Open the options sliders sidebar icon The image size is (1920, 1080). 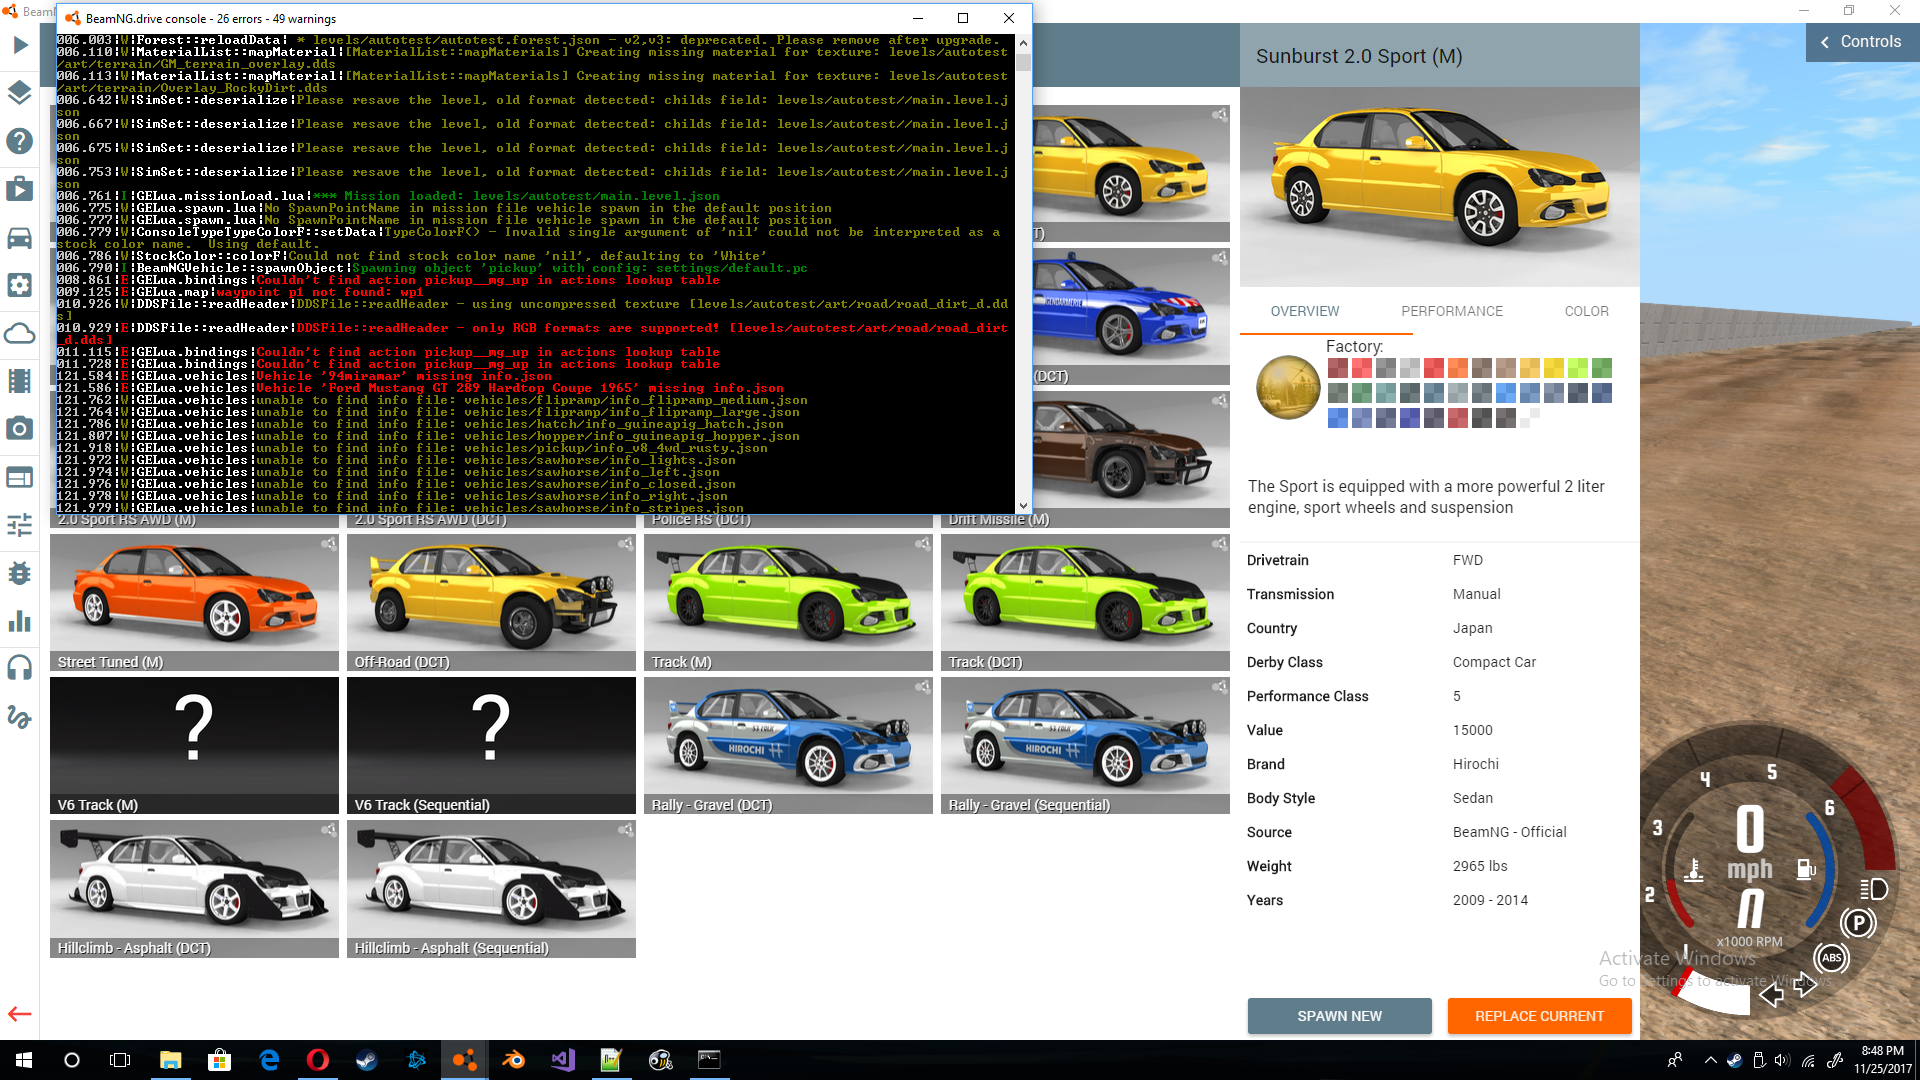(20, 525)
